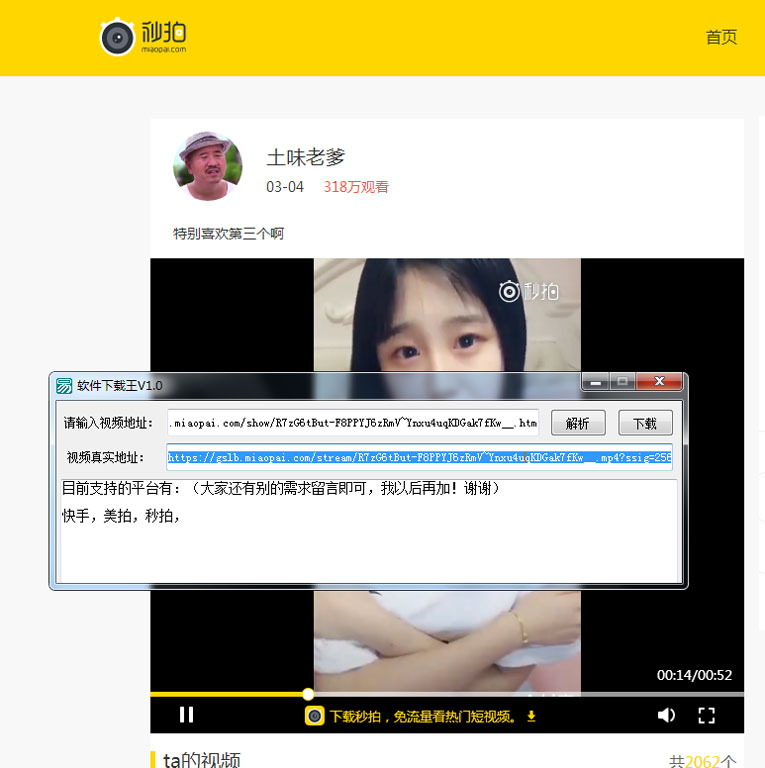
Task: Click the 视频真实地址 real address field
Action: pyautogui.click(x=419, y=458)
